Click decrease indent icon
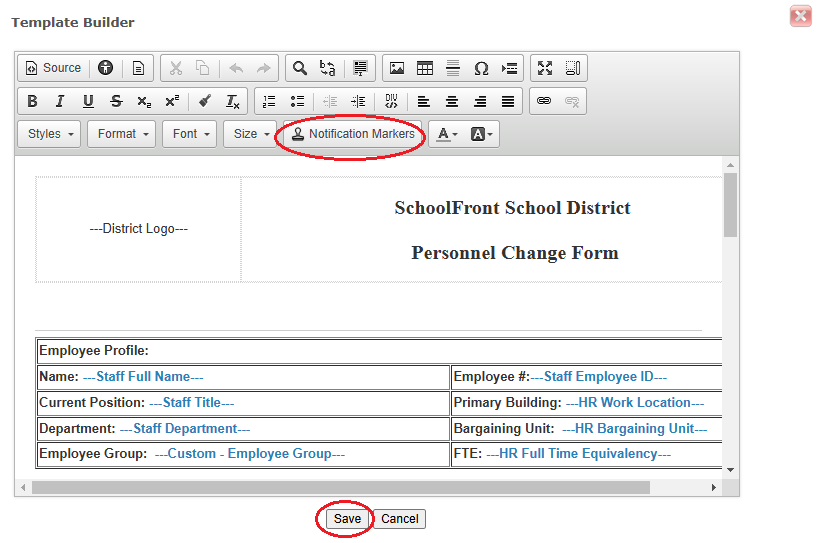Screen dimensions: 819x543 [x=330, y=101]
